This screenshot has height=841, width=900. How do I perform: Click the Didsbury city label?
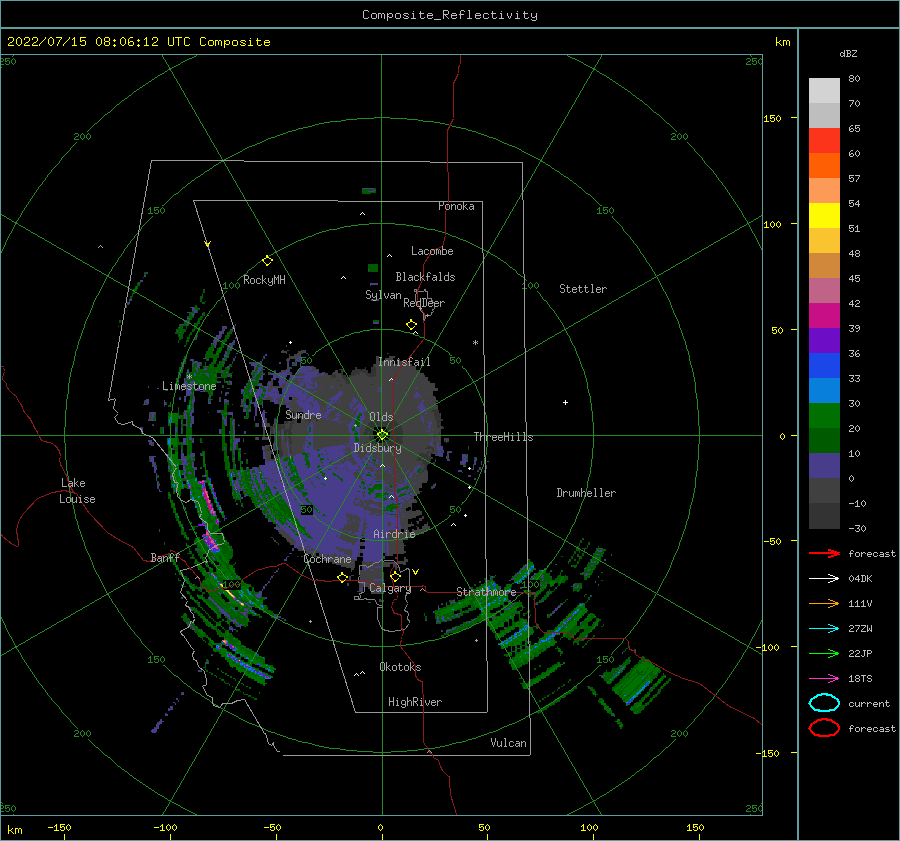pos(377,448)
